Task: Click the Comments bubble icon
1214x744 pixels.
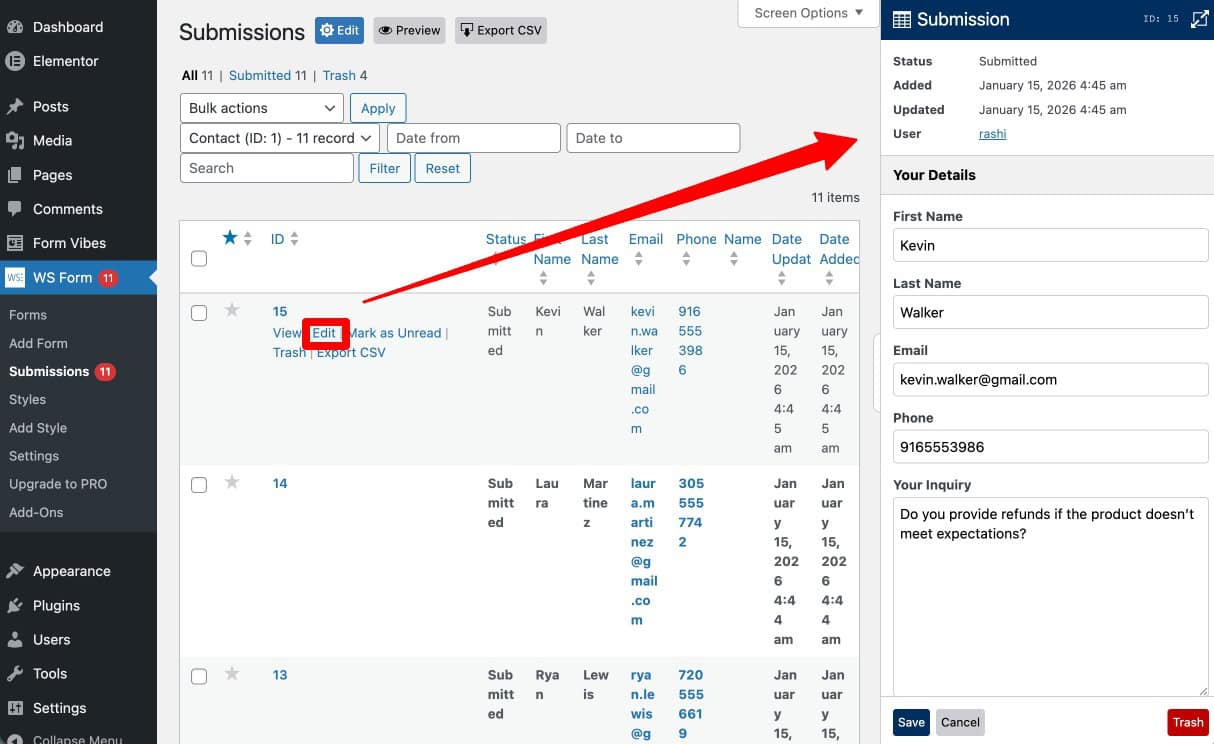Action: tap(15, 209)
